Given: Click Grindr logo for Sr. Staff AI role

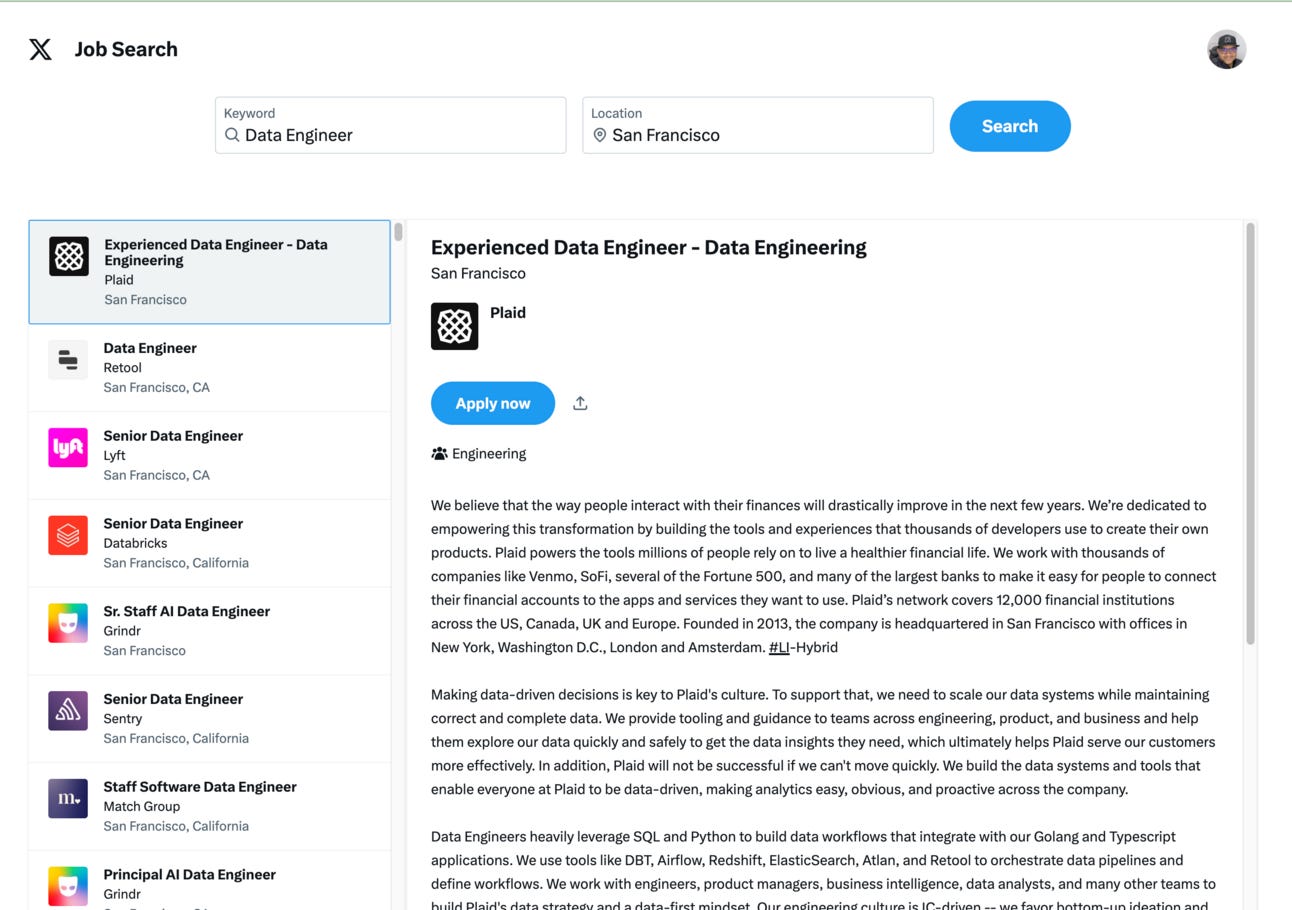Looking at the screenshot, I should tap(68, 623).
